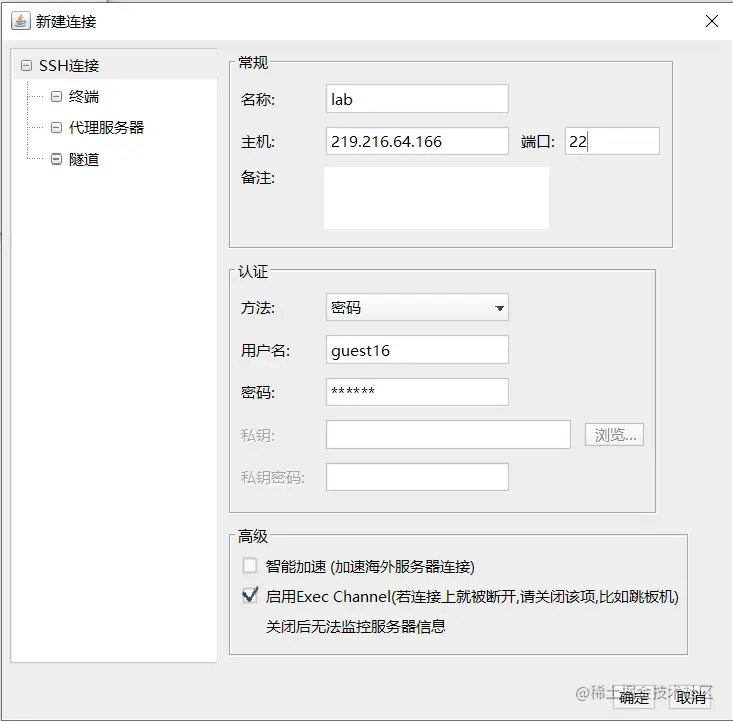Image resolution: width=733 pixels, height=721 pixels.
Task: Cancel with the 取消 button
Action: pyautogui.click(x=690, y=697)
